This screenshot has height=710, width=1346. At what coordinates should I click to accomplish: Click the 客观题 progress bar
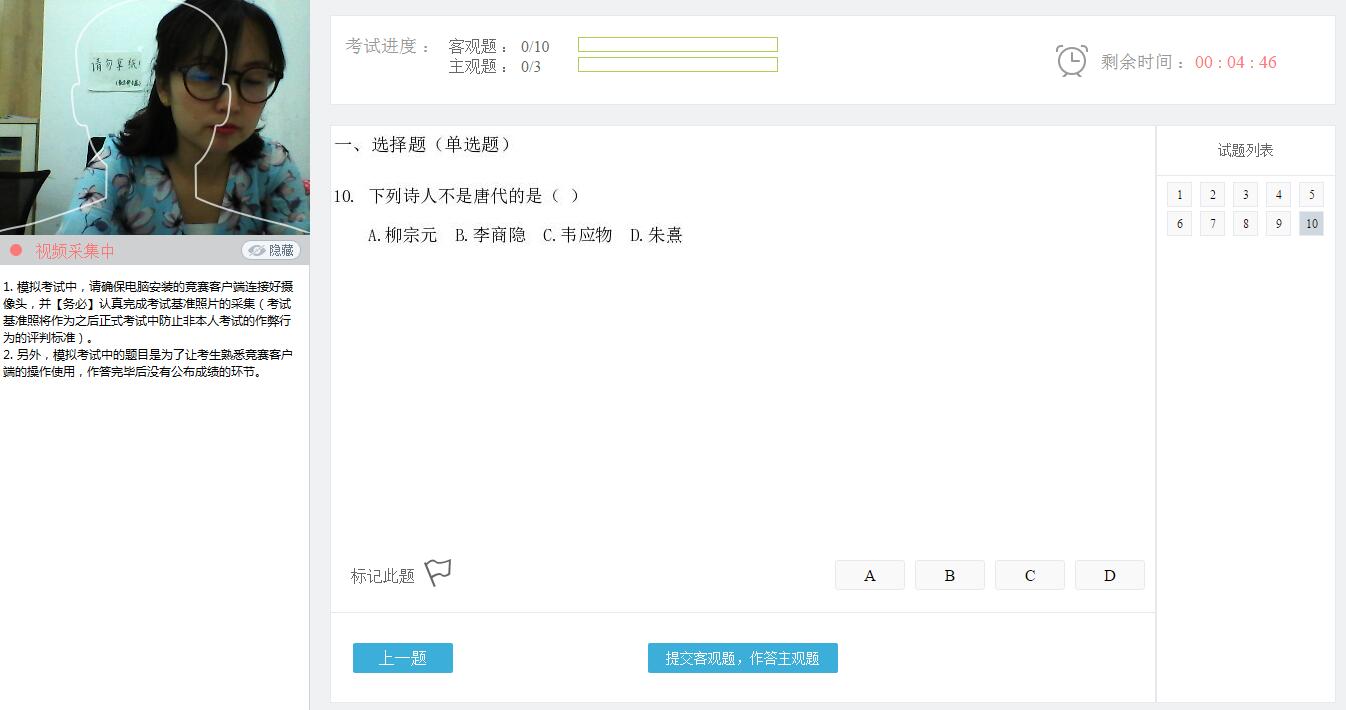pos(678,45)
